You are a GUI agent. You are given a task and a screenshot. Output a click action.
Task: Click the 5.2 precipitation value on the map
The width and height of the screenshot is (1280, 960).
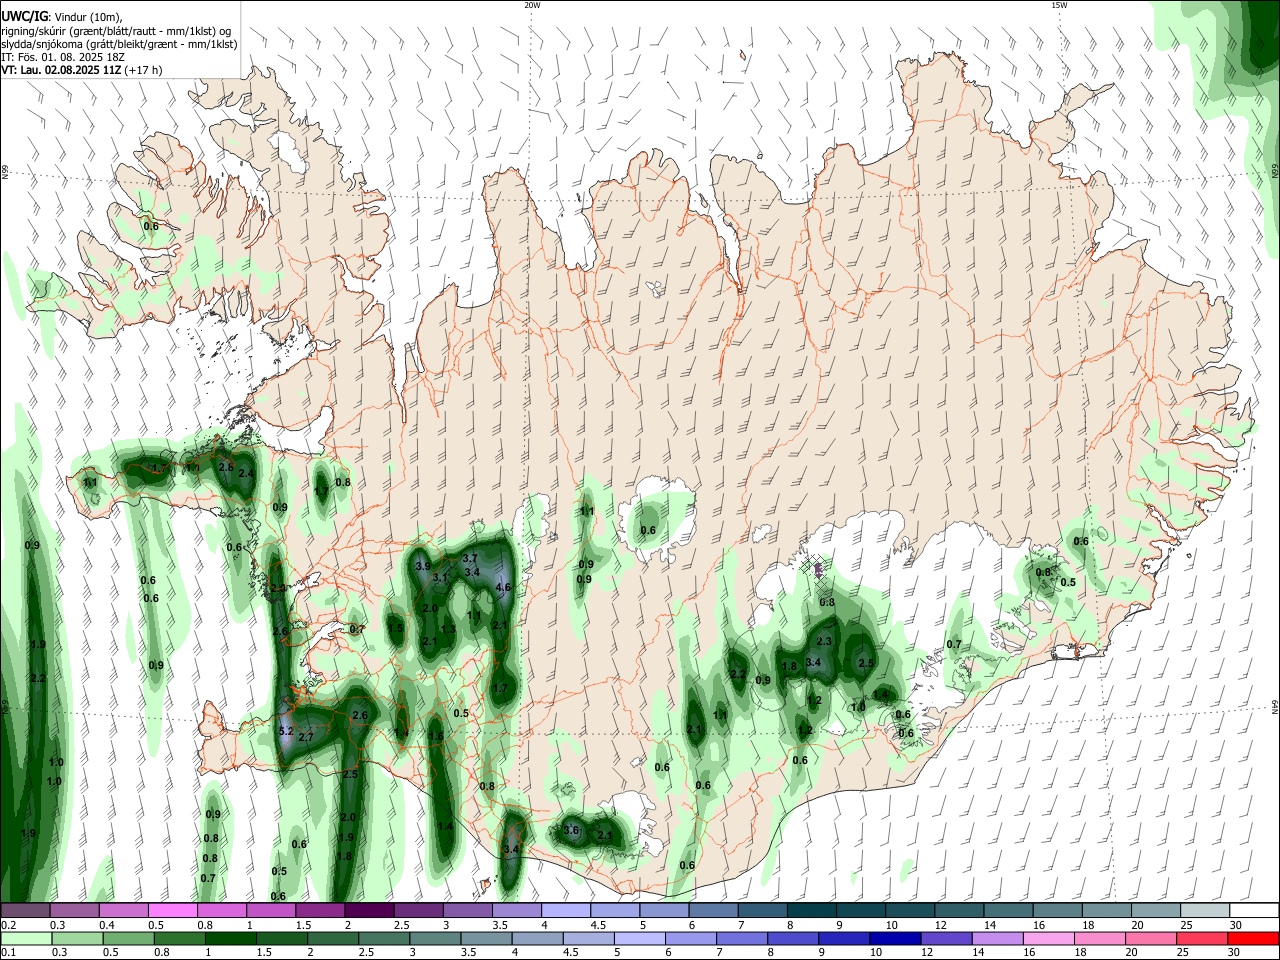pos(286,732)
